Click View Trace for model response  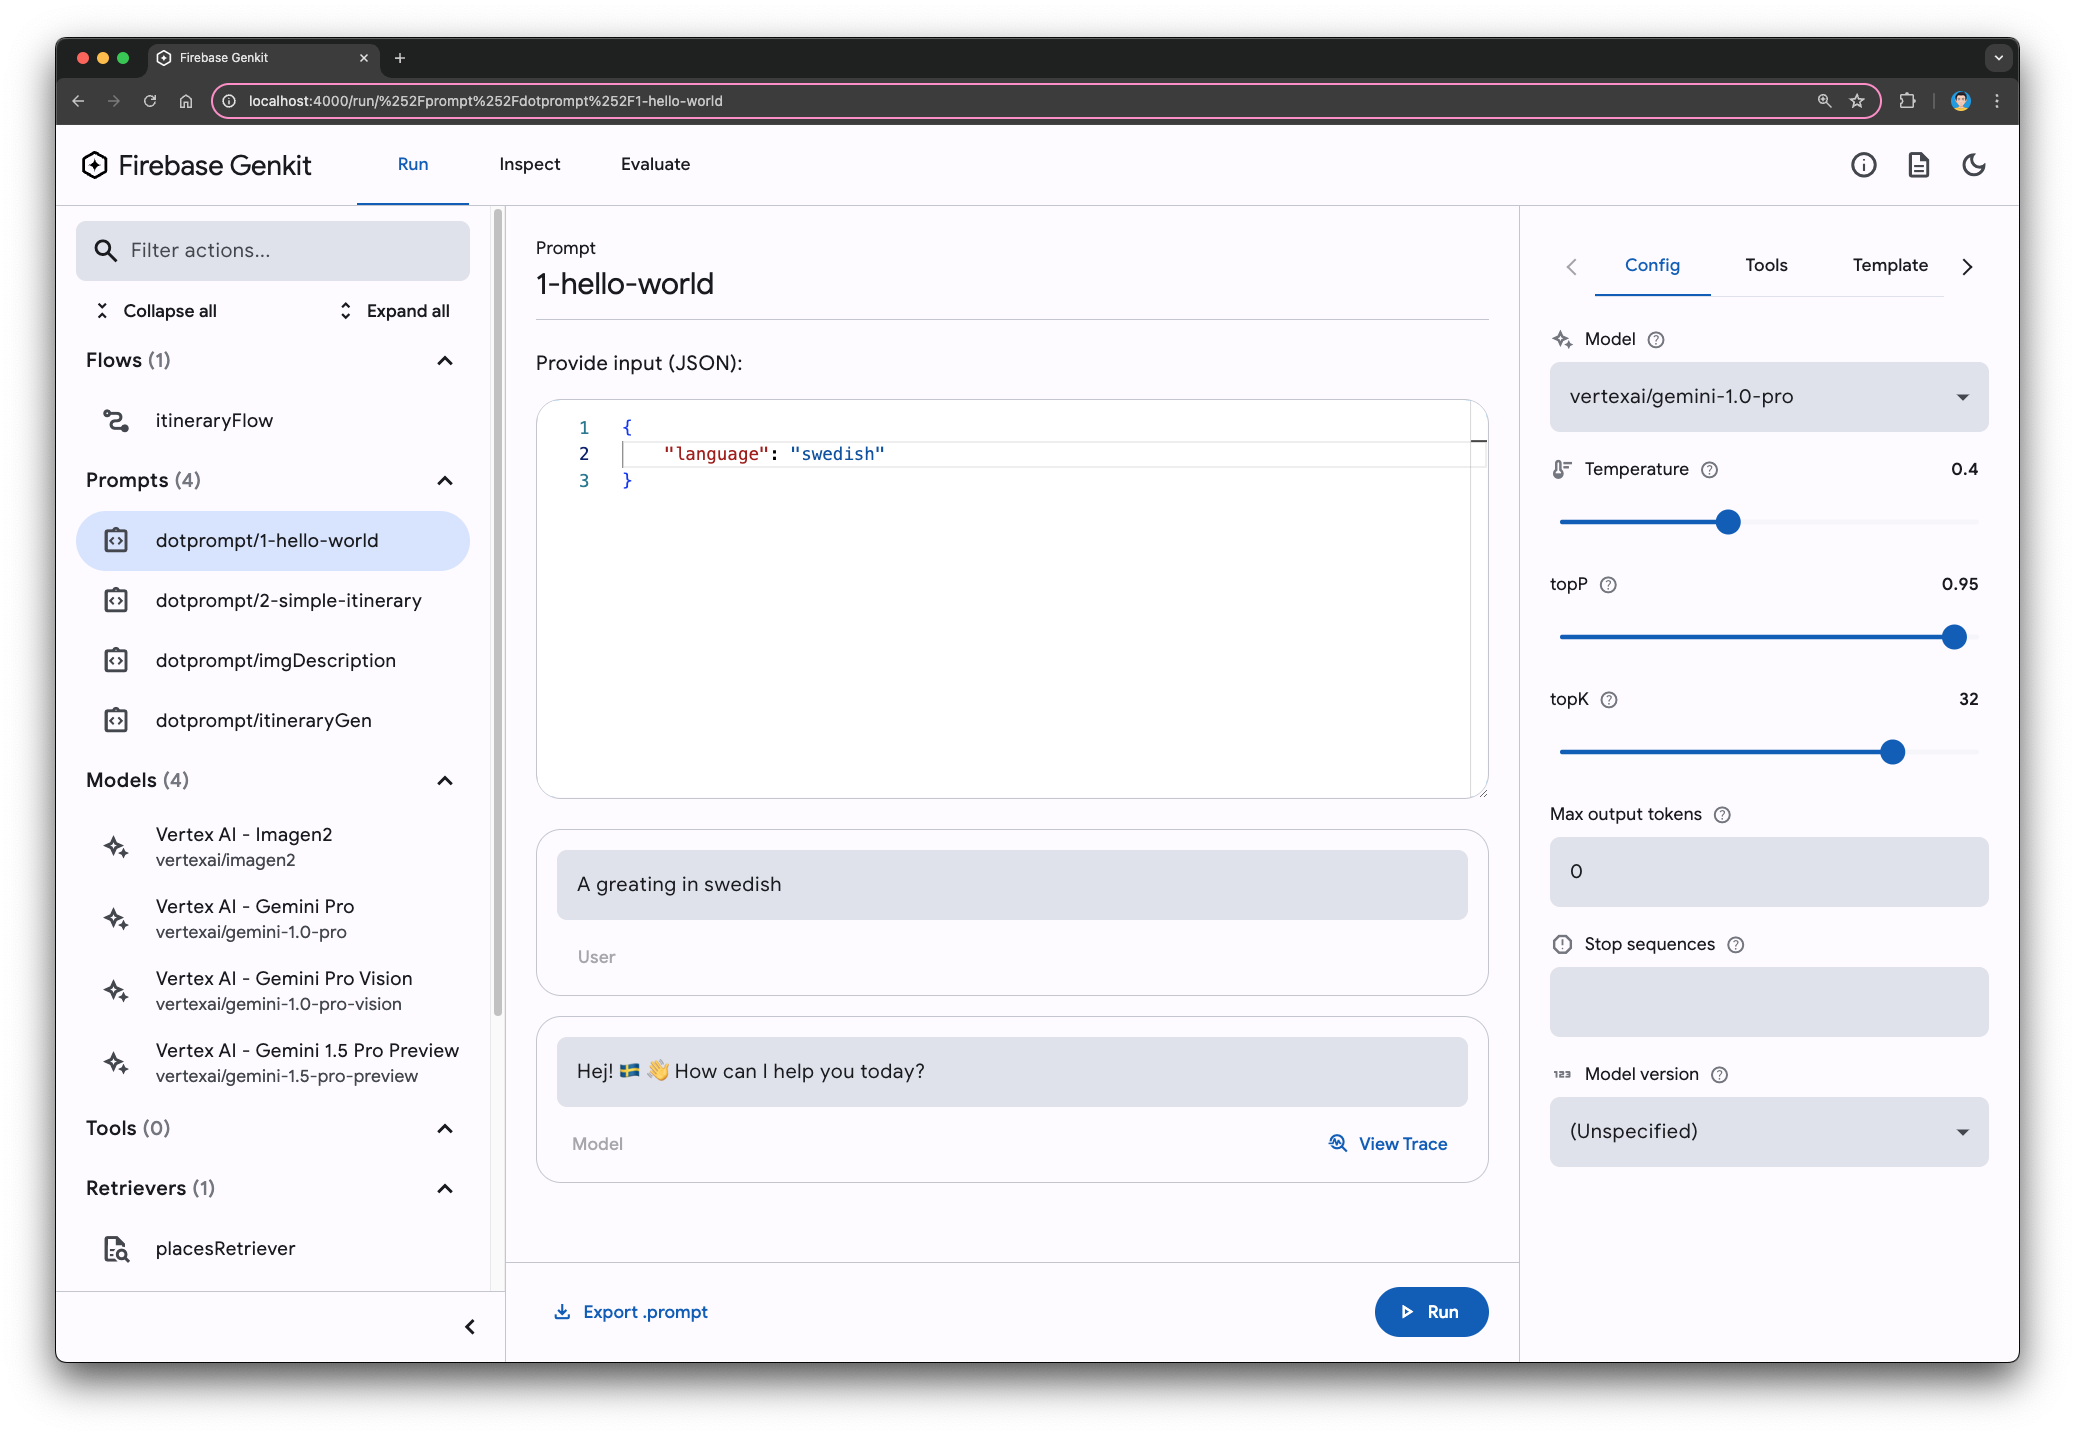(x=1386, y=1141)
